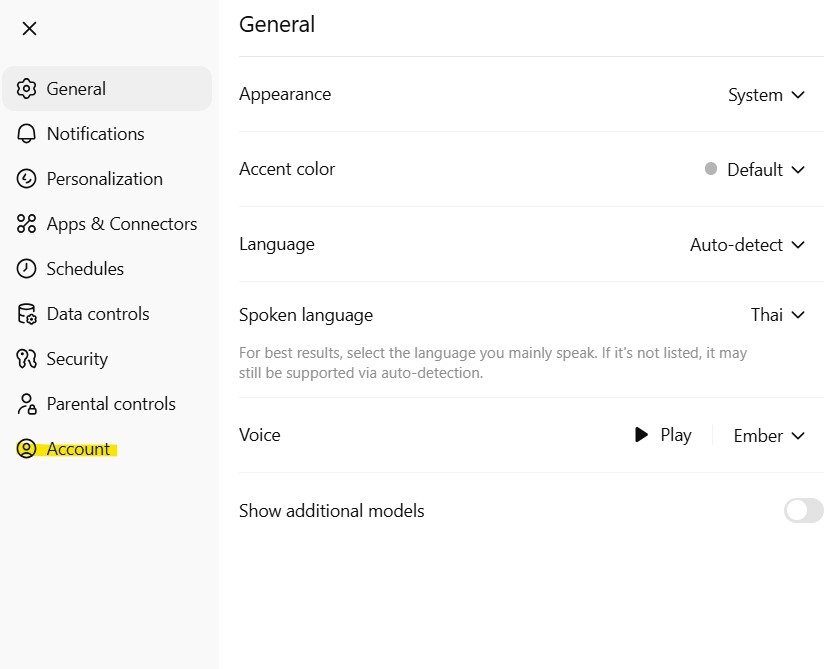Click the Personalization icon in sidebar
This screenshot has width=831, height=669.
click(26, 179)
